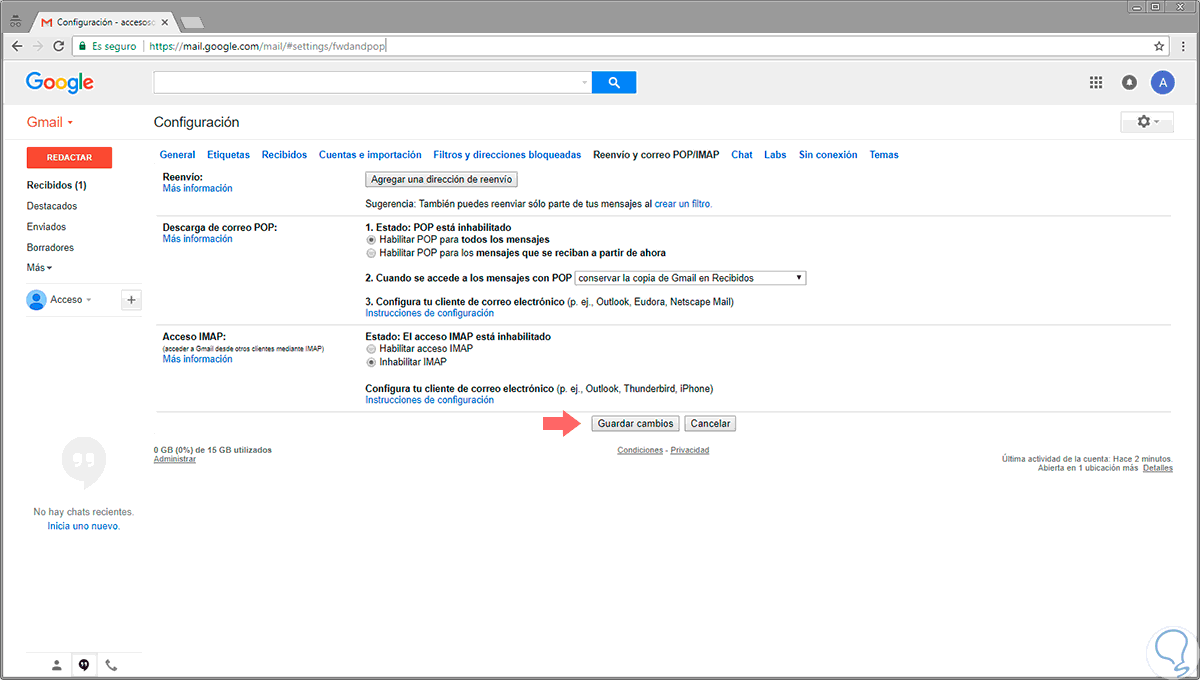Click the Guardar cambios button

[635, 424]
